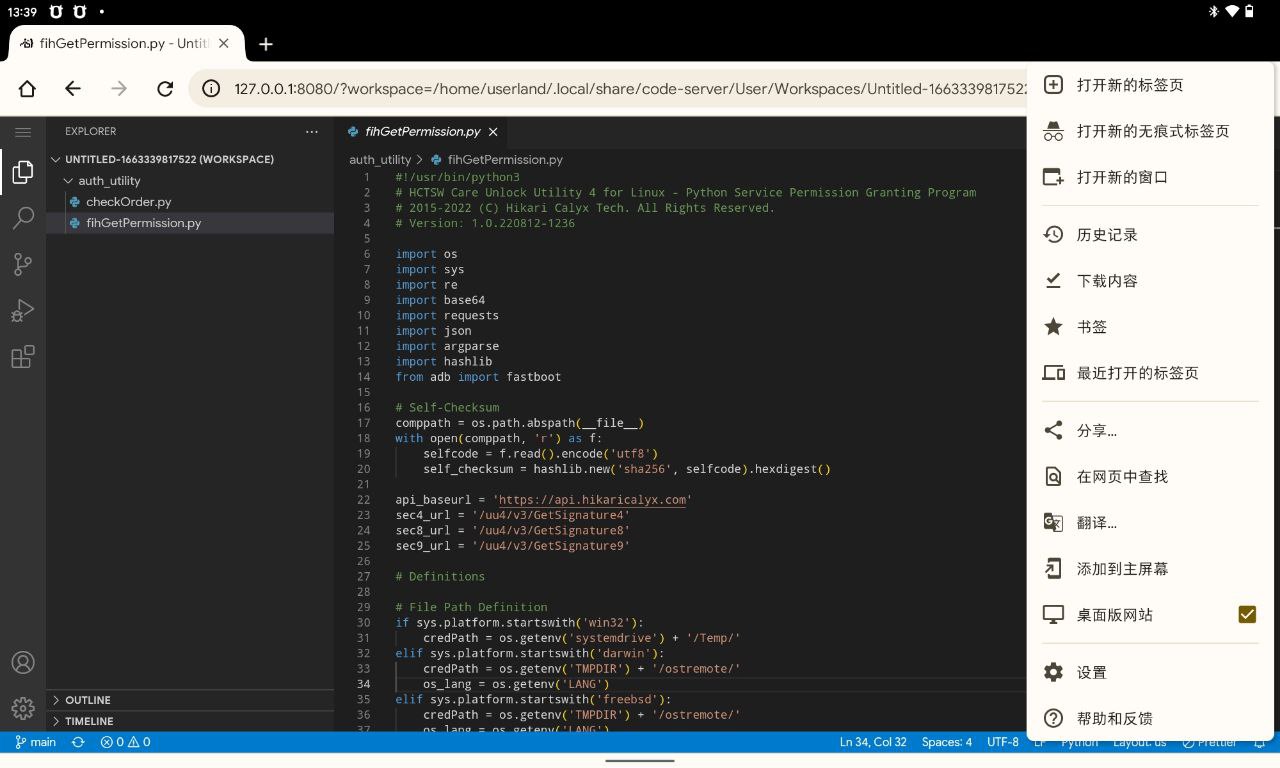Open checkOrder.py in Explorer
The image size is (1280, 768).
[x=128, y=202]
